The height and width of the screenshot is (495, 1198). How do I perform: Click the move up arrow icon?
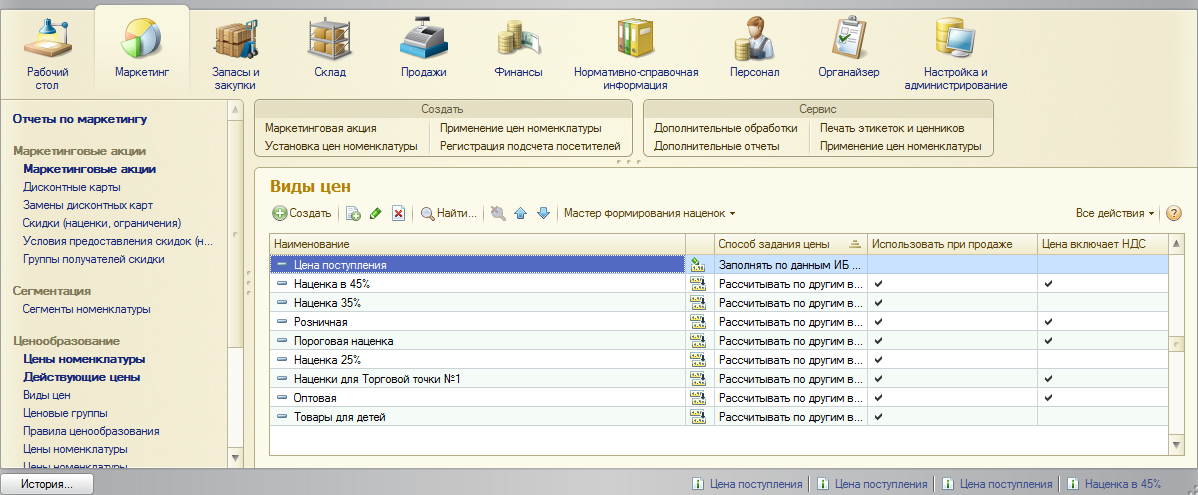520,213
